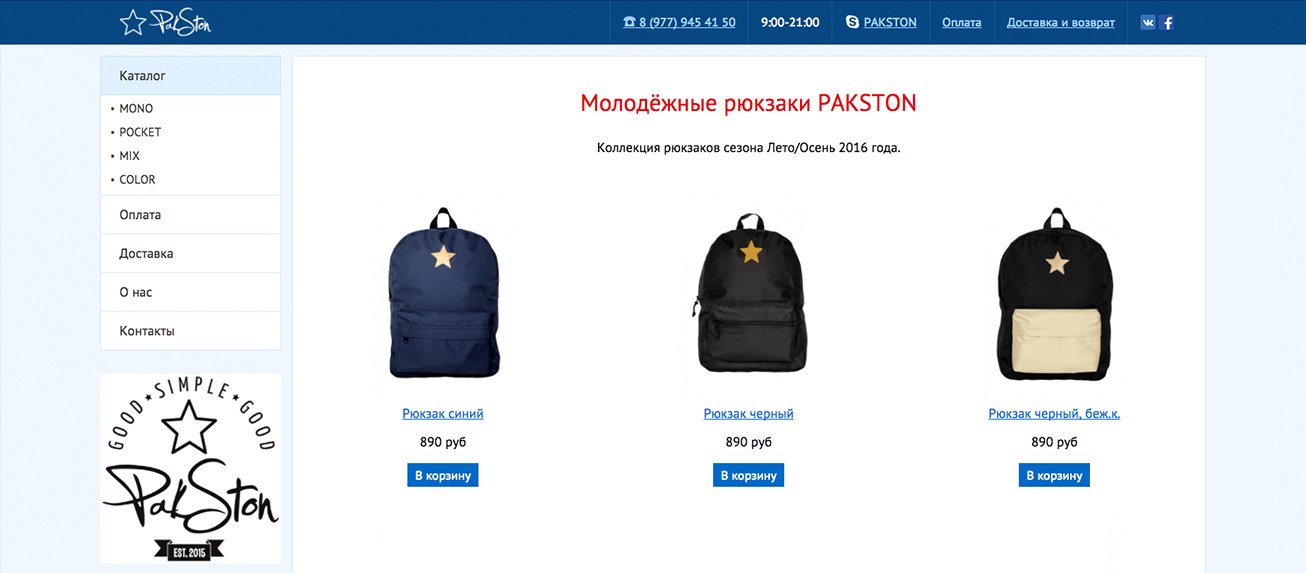Click the Skype icon beside PAKSTON
The height and width of the screenshot is (573, 1306).
[x=852, y=22]
